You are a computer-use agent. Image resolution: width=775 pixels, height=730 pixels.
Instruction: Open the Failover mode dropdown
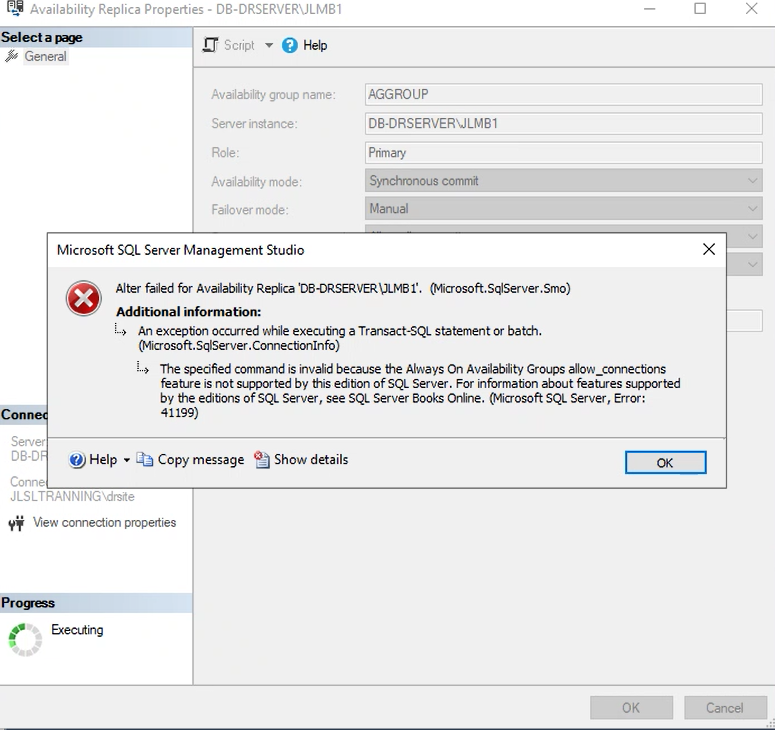(x=563, y=209)
